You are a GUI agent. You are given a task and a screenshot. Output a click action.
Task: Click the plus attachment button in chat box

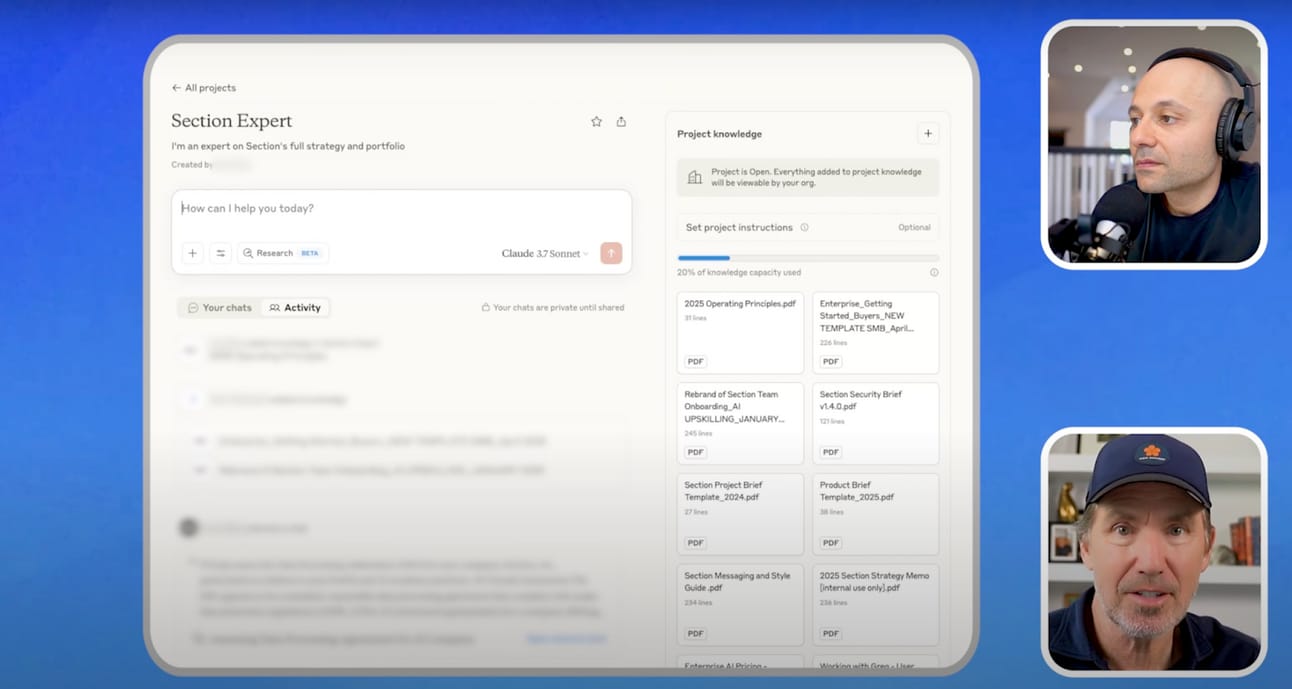(193, 254)
